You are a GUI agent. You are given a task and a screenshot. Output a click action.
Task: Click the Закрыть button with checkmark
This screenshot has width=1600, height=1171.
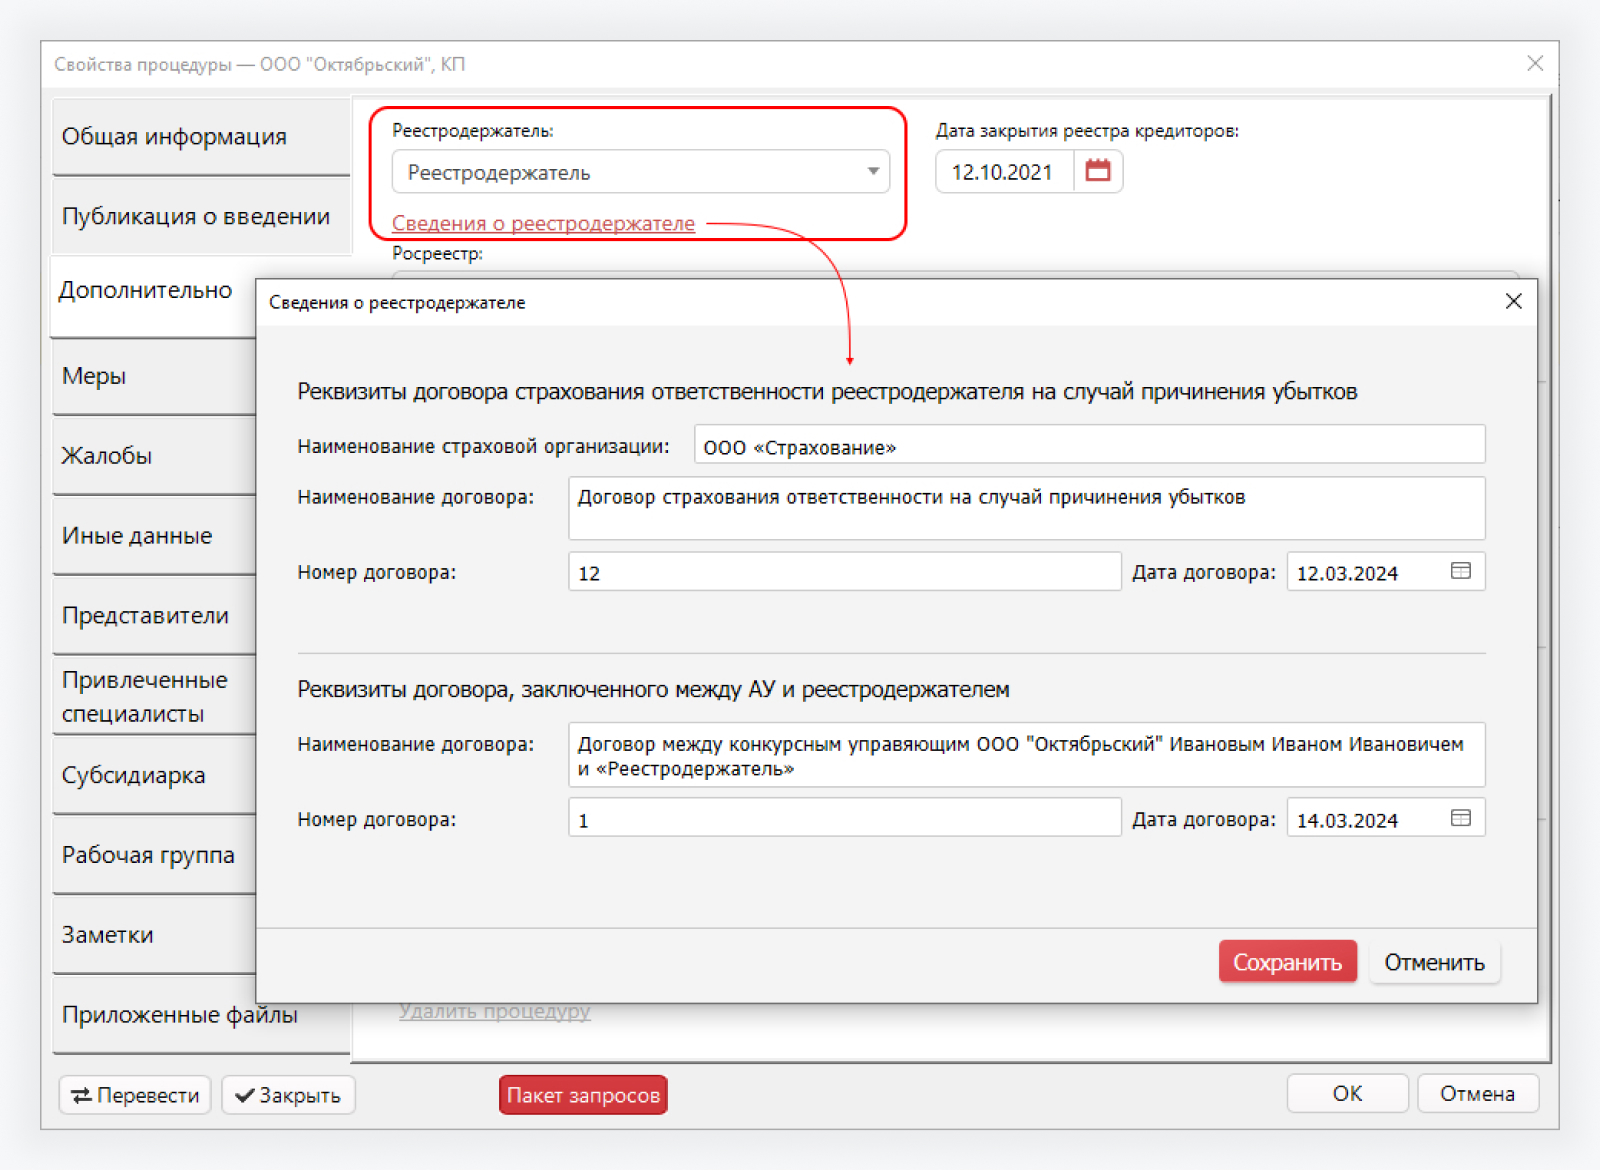coord(288,1095)
